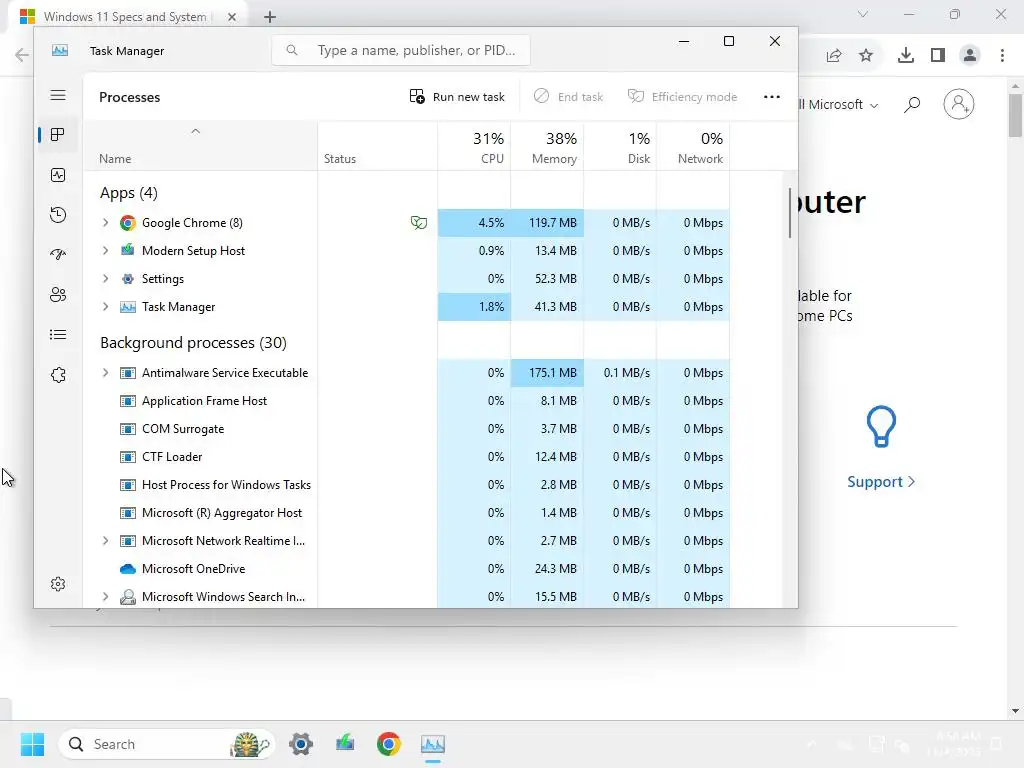Expand the Modern Setup Host entry
Screen dimensions: 1024x768
(105, 251)
